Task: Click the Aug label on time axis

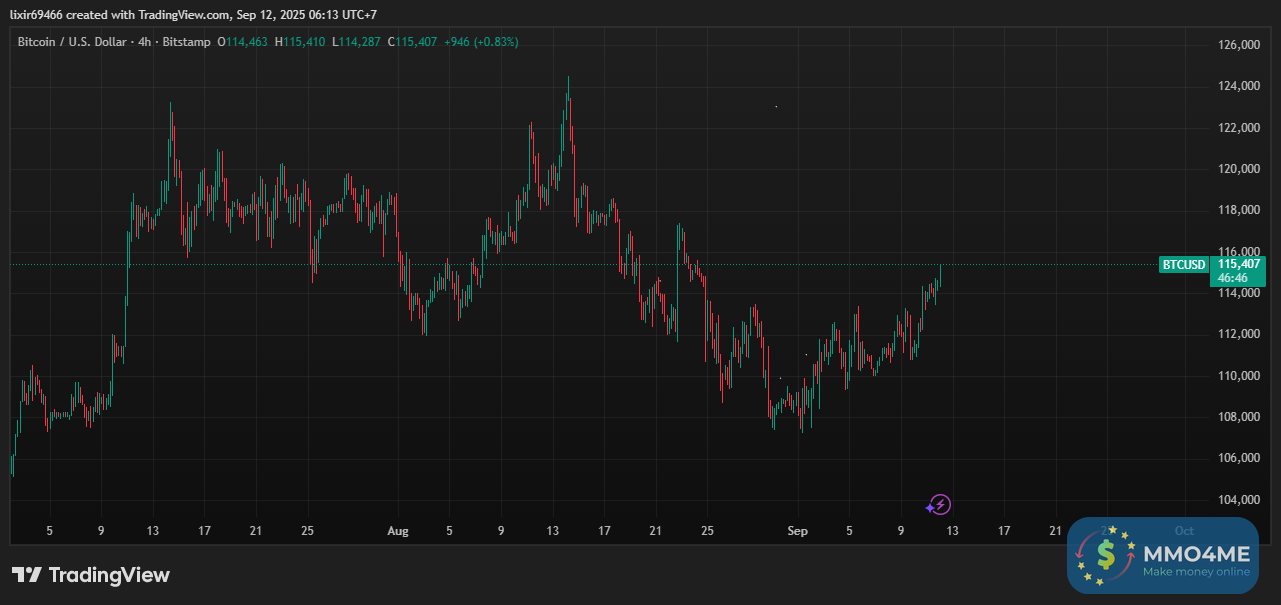Action: point(398,531)
